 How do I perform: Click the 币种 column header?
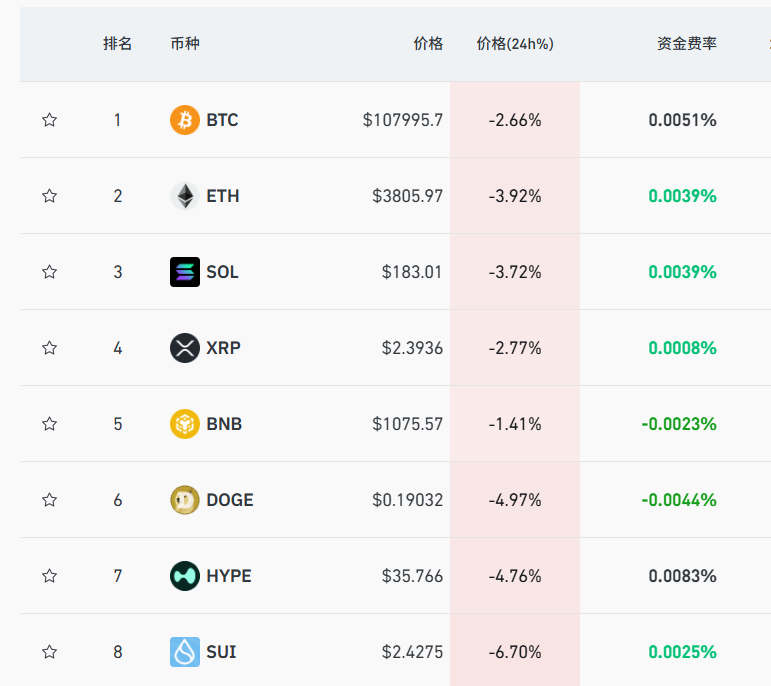(185, 44)
